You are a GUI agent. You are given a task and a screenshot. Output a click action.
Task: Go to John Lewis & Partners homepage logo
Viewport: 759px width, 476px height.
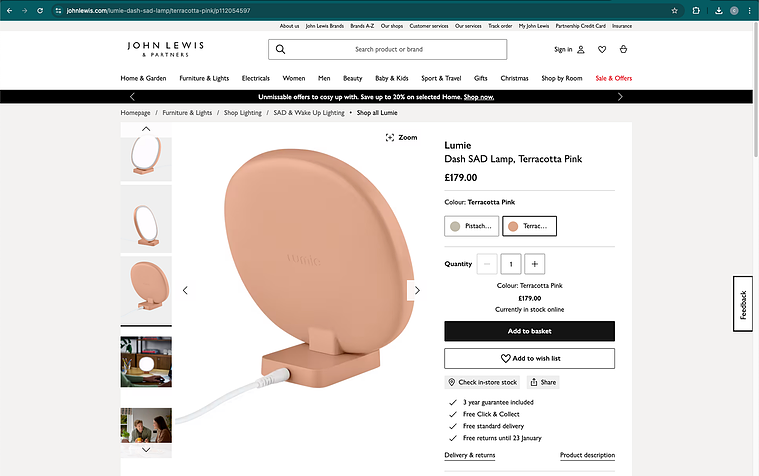[166, 49]
